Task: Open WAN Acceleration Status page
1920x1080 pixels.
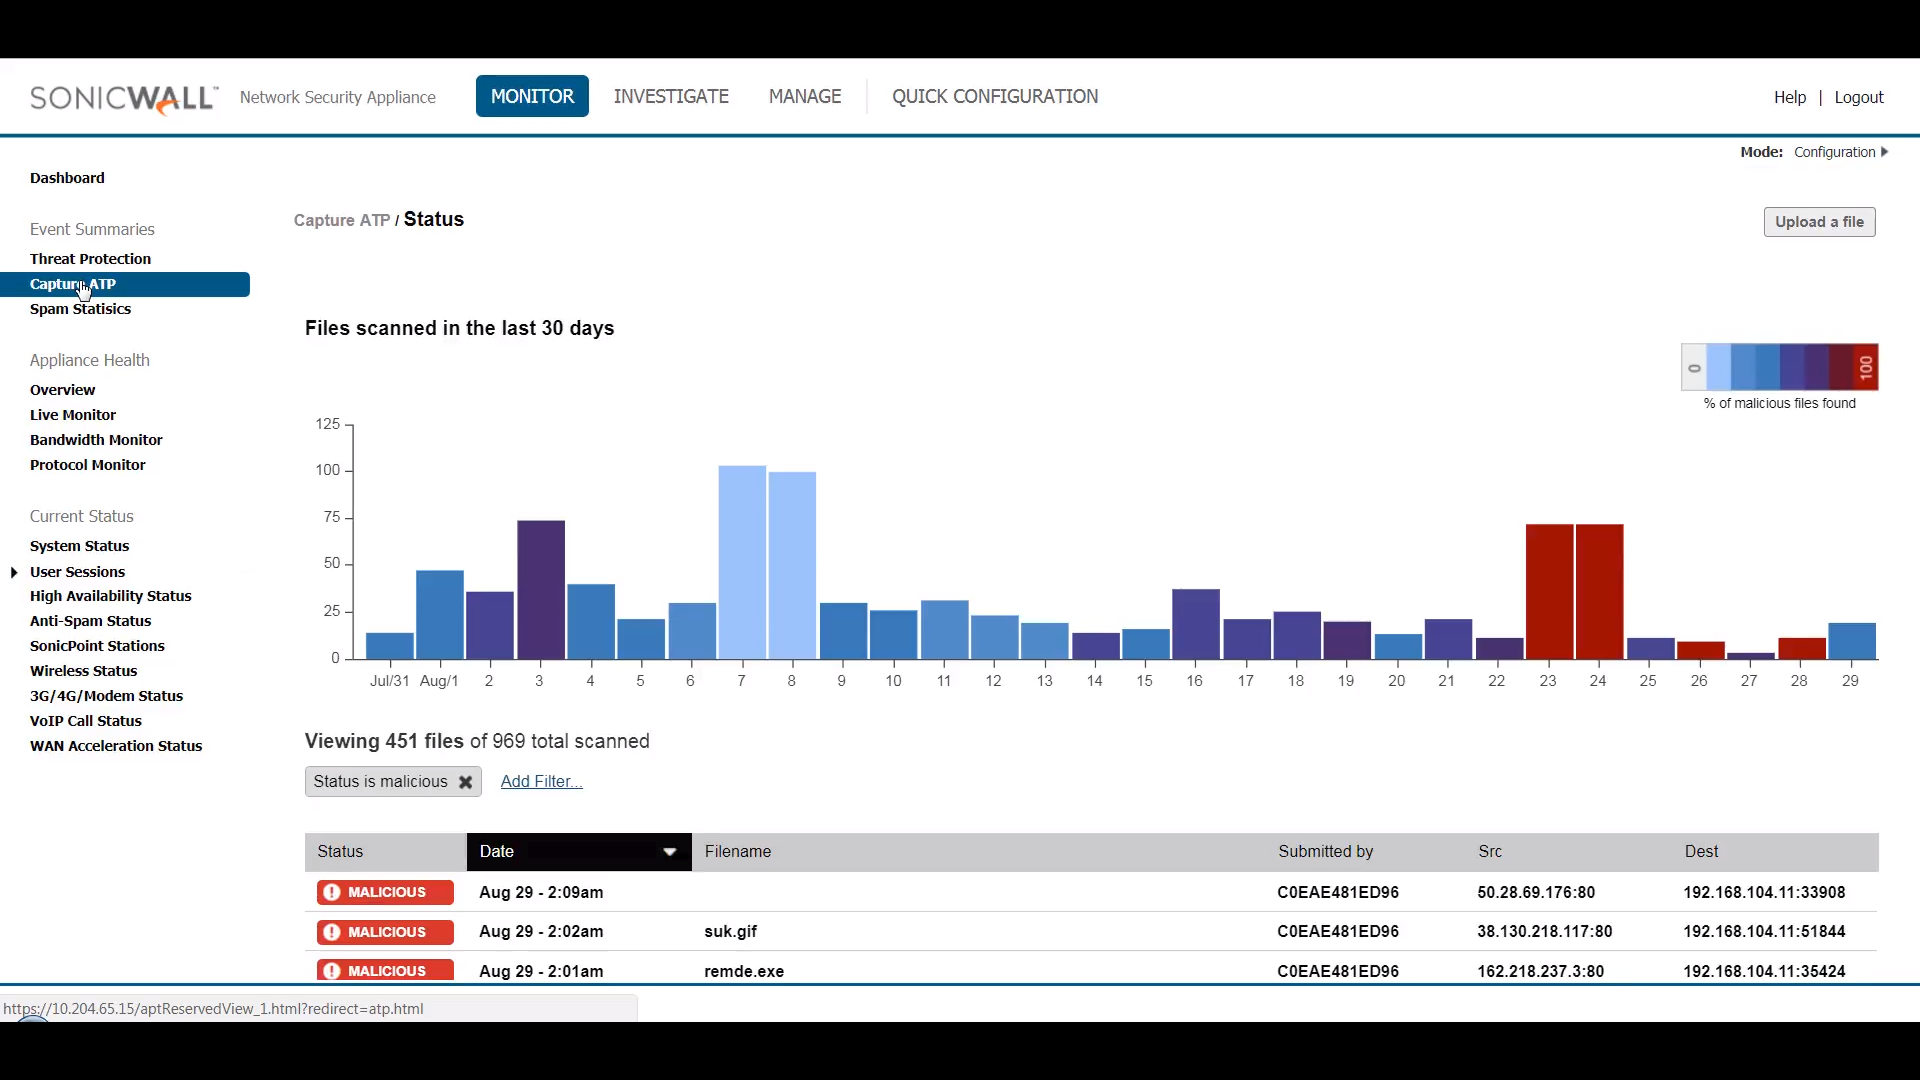Action: tap(116, 746)
